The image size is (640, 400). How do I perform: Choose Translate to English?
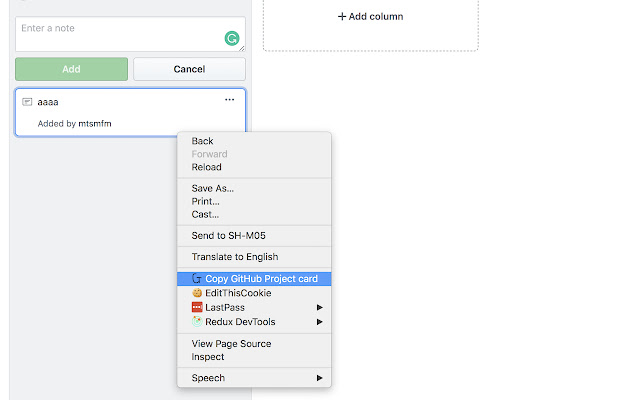click(234, 257)
